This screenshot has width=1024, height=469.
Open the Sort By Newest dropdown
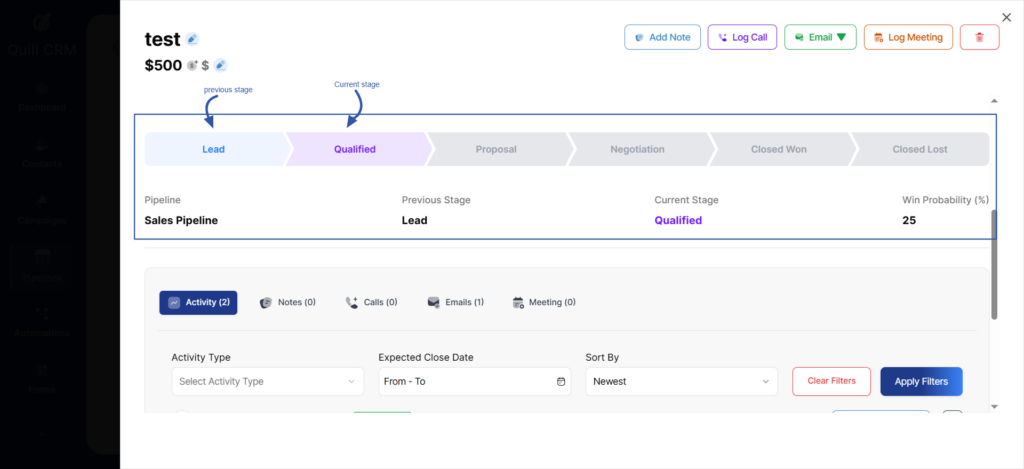pyautogui.click(x=681, y=381)
